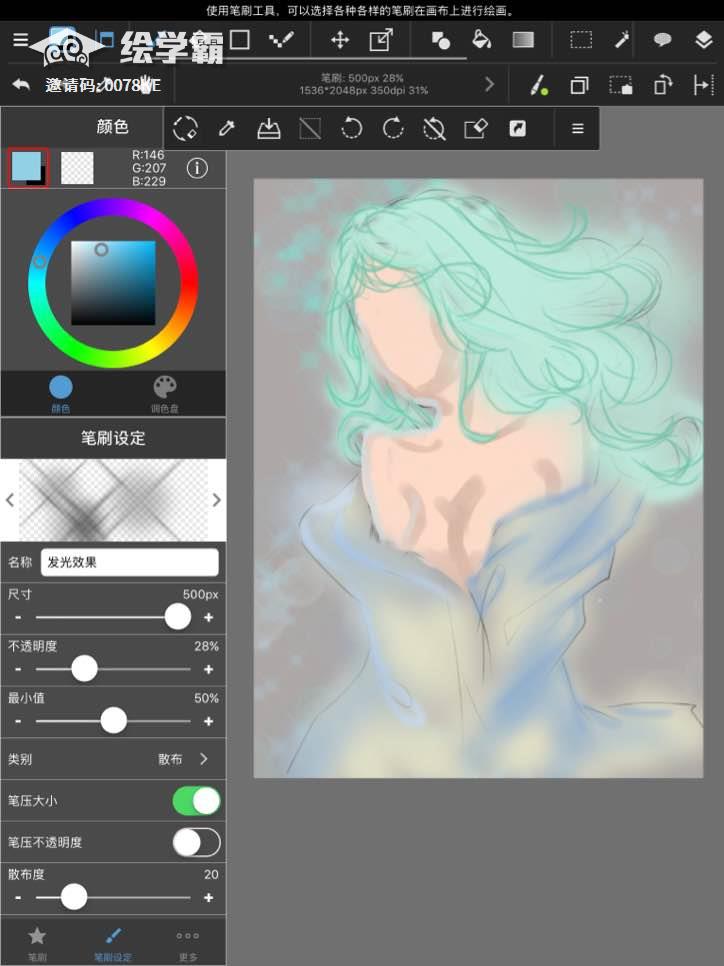Reset canvas rotation

click(434, 128)
